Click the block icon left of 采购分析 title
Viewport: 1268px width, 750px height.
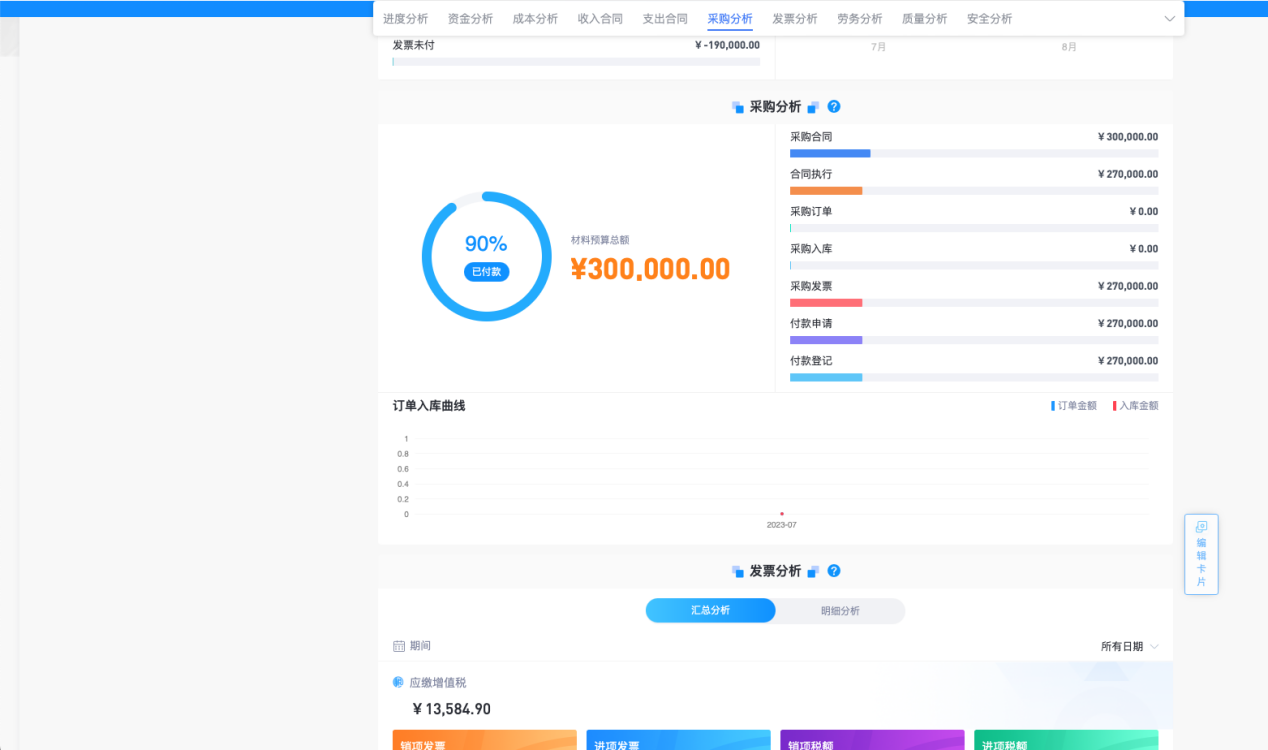738,106
